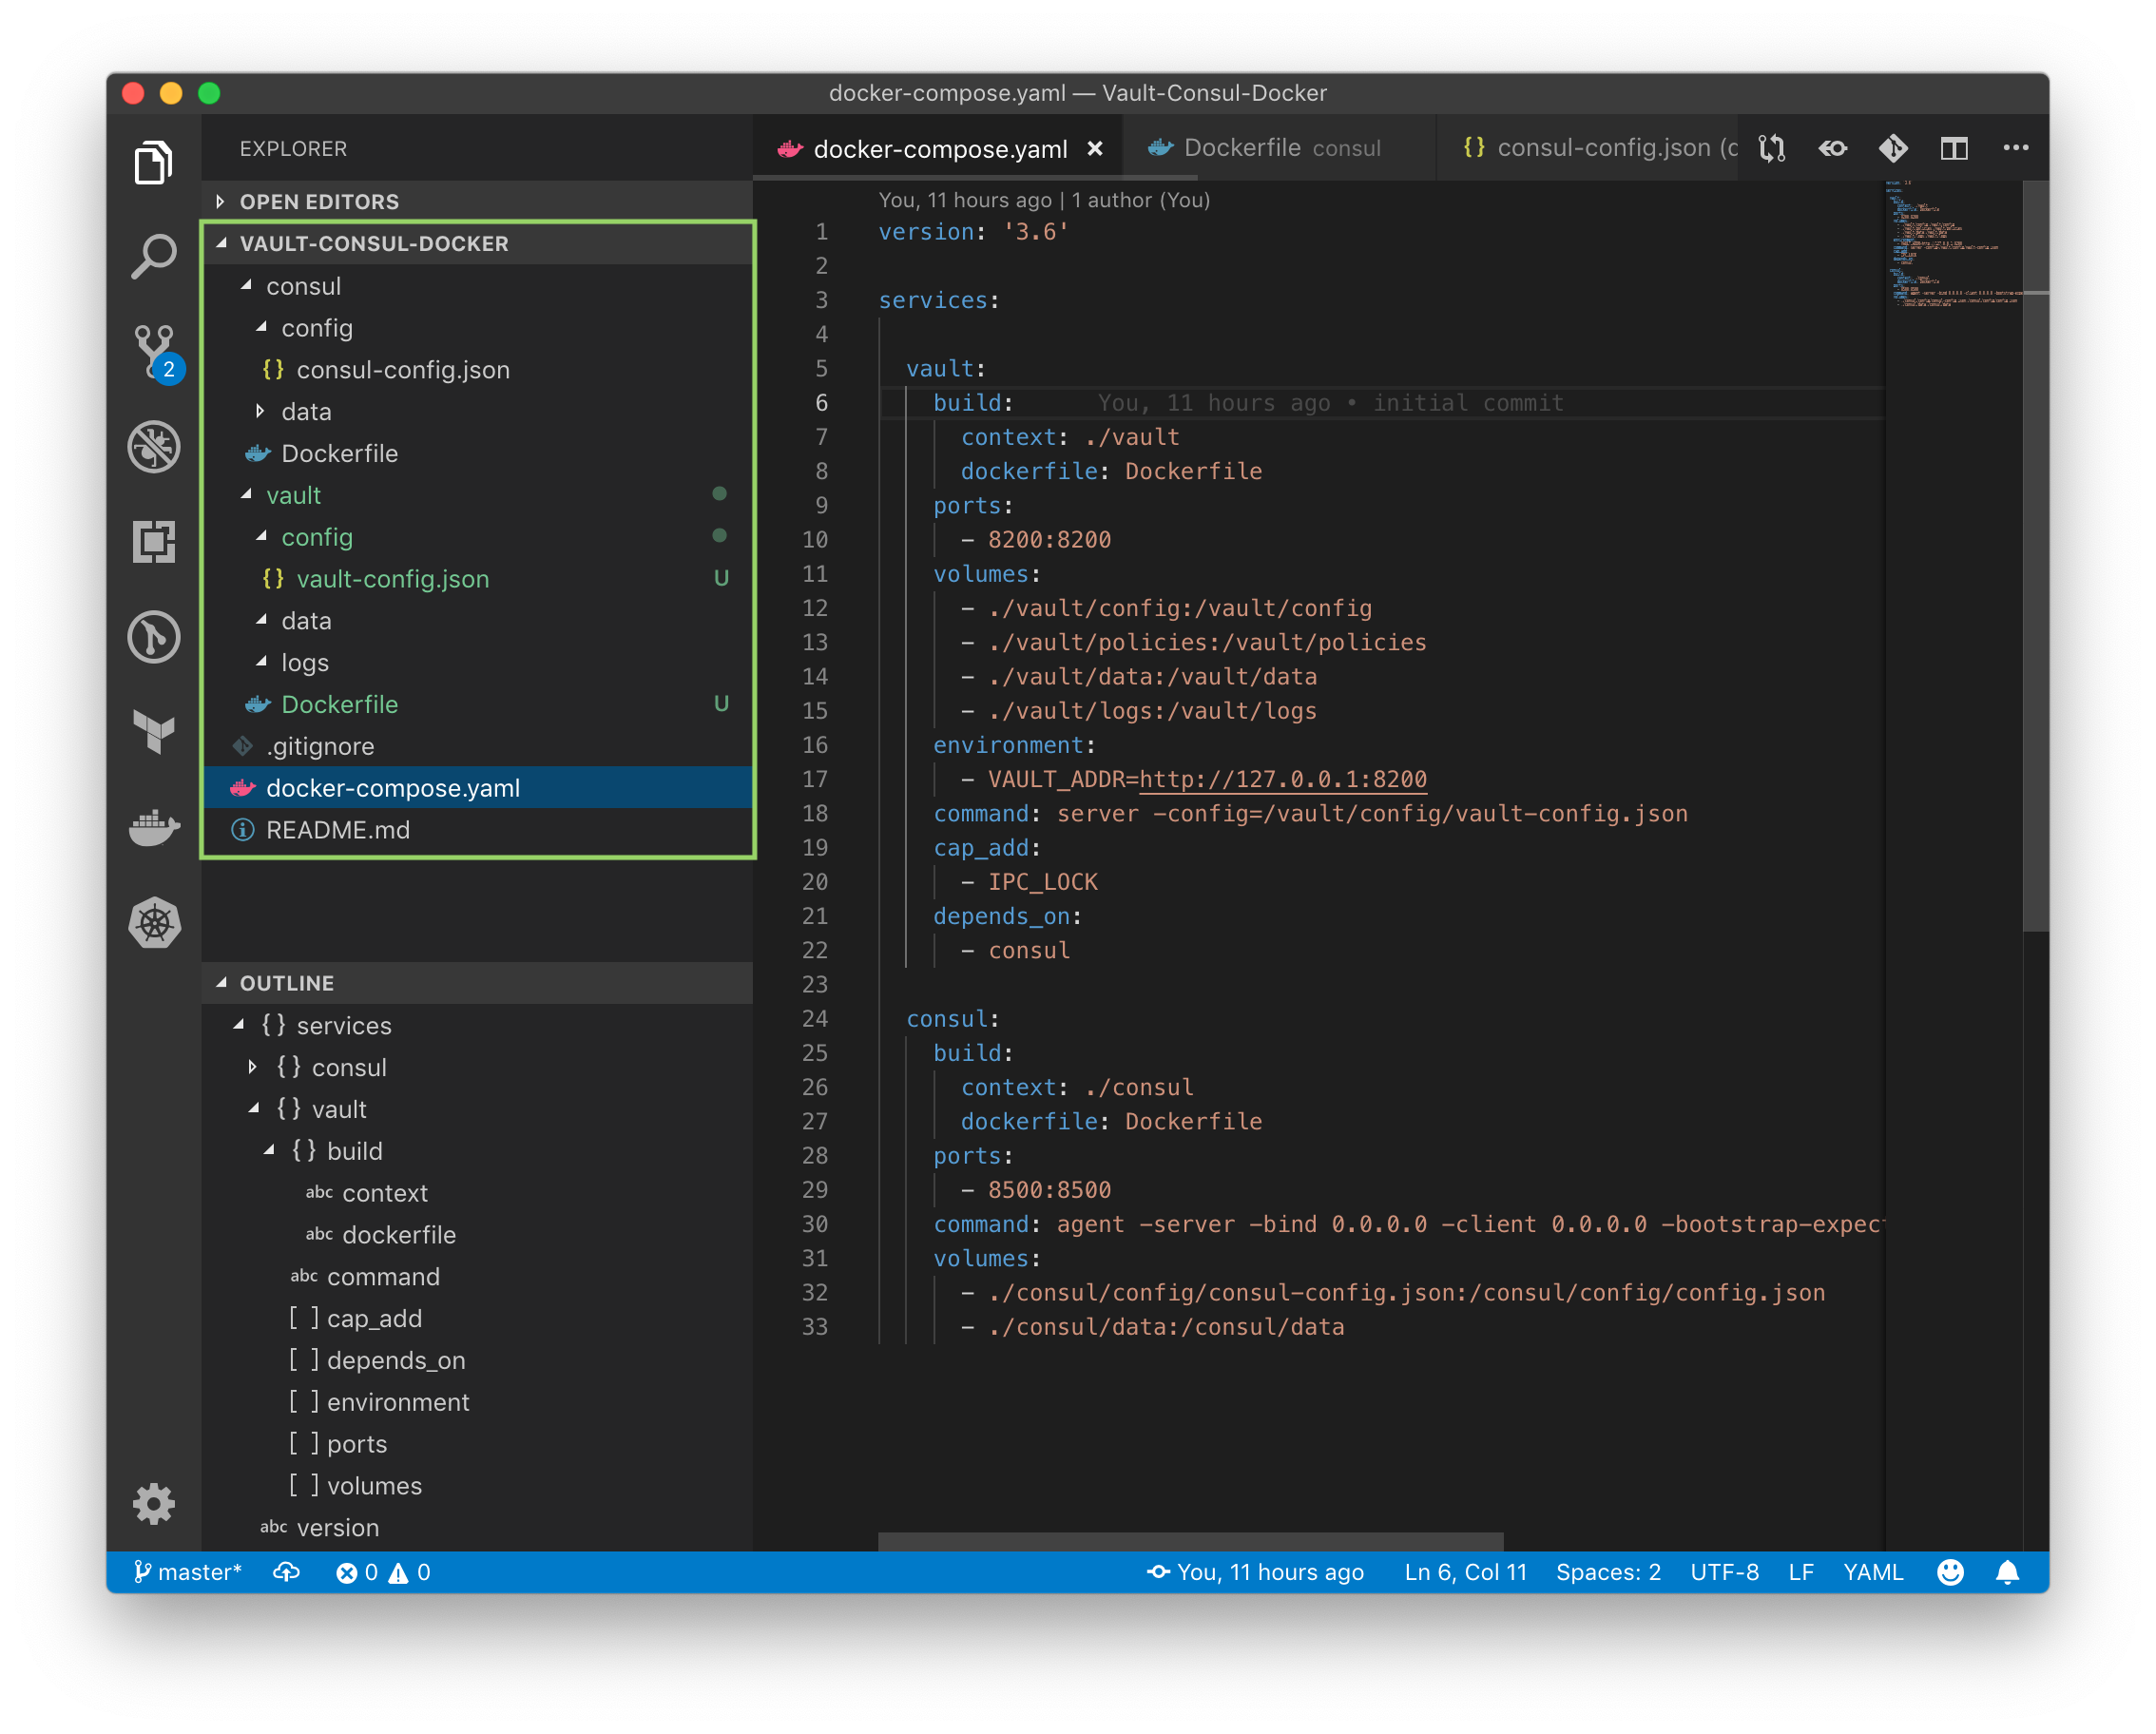2156x1734 pixels.
Task: Click the authors code lens above line 1
Action: point(1044,200)
